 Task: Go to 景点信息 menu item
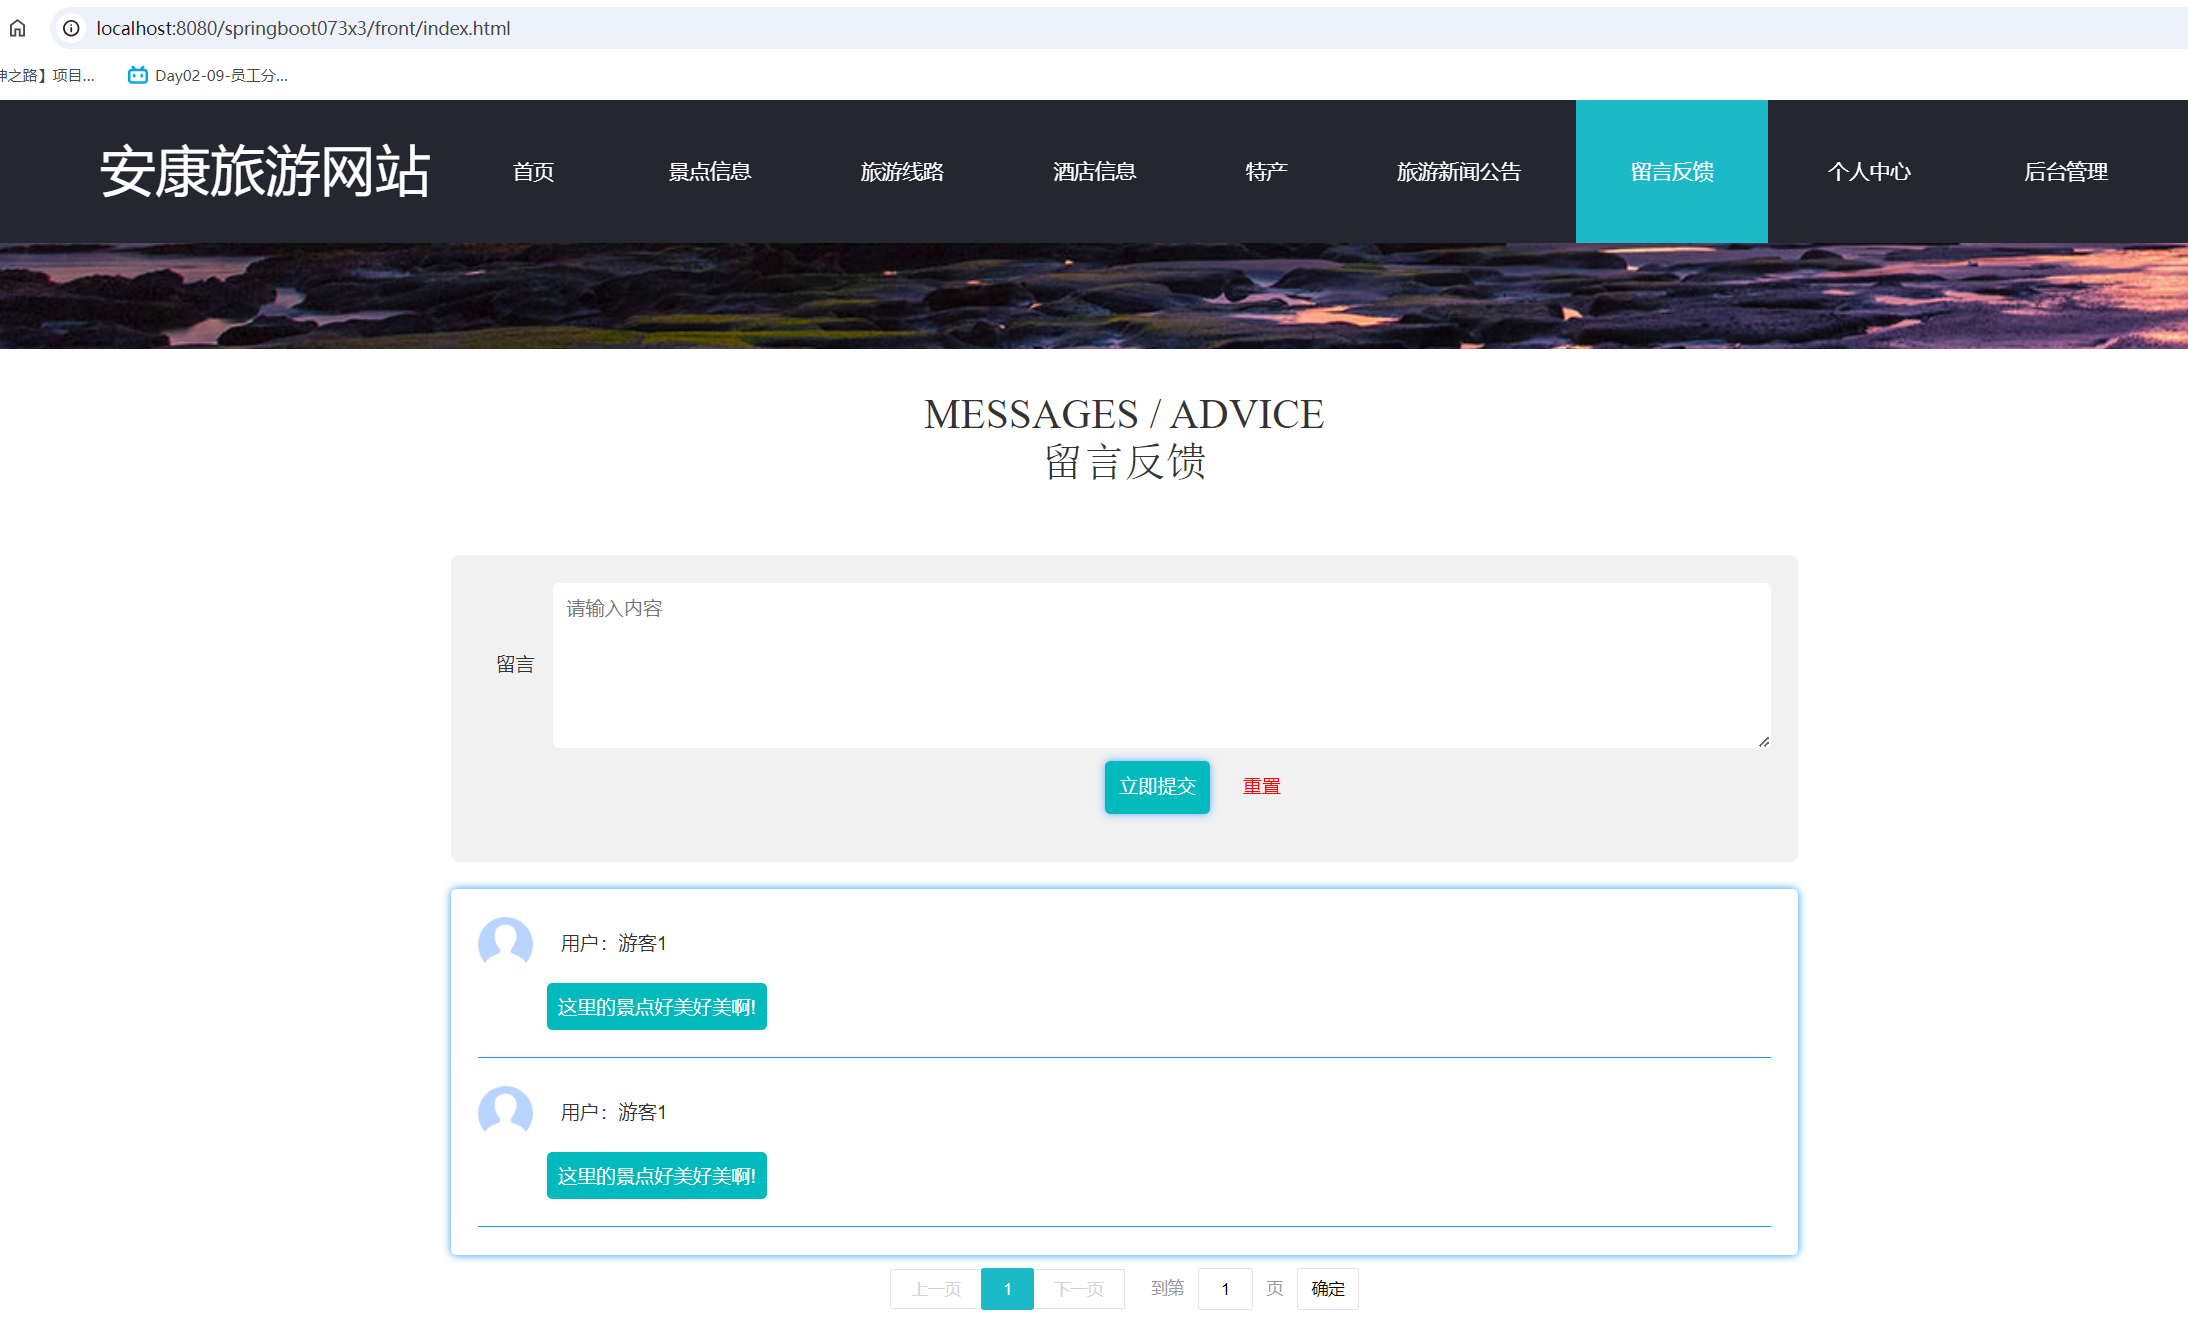point(710,172)
